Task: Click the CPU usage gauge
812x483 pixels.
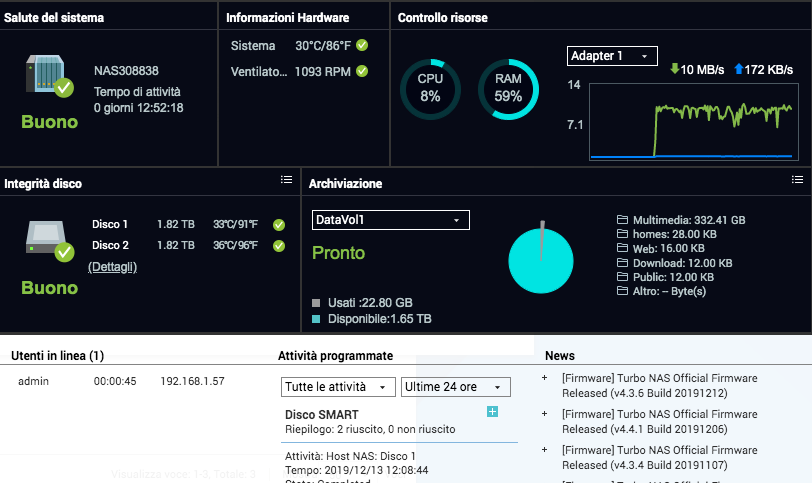Action: (430, 88)
